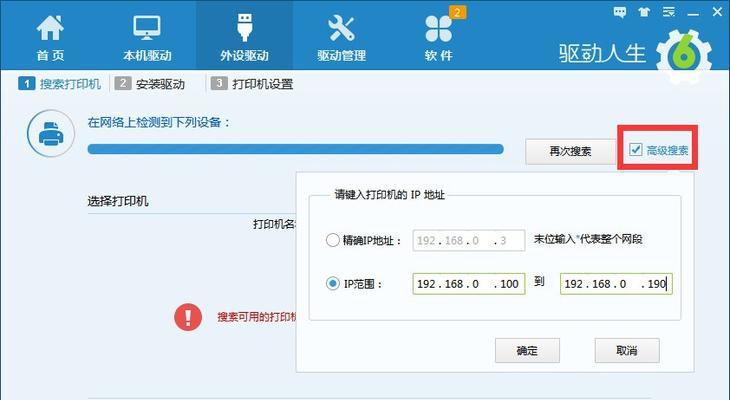Open 驱动管理 tab
Viewport: 730px width, 400px height.
pyautogui.click(x=341, y=38)
